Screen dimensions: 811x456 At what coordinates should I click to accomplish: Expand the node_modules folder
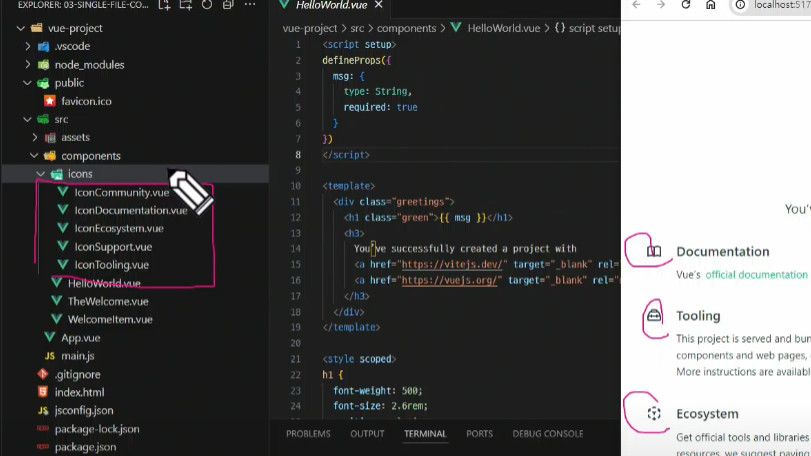tap(27, 65)
